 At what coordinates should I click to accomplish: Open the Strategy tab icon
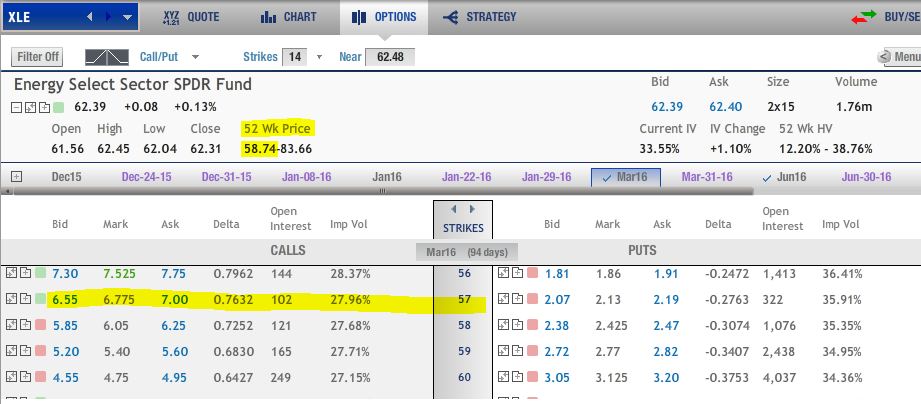coord(450,17)
